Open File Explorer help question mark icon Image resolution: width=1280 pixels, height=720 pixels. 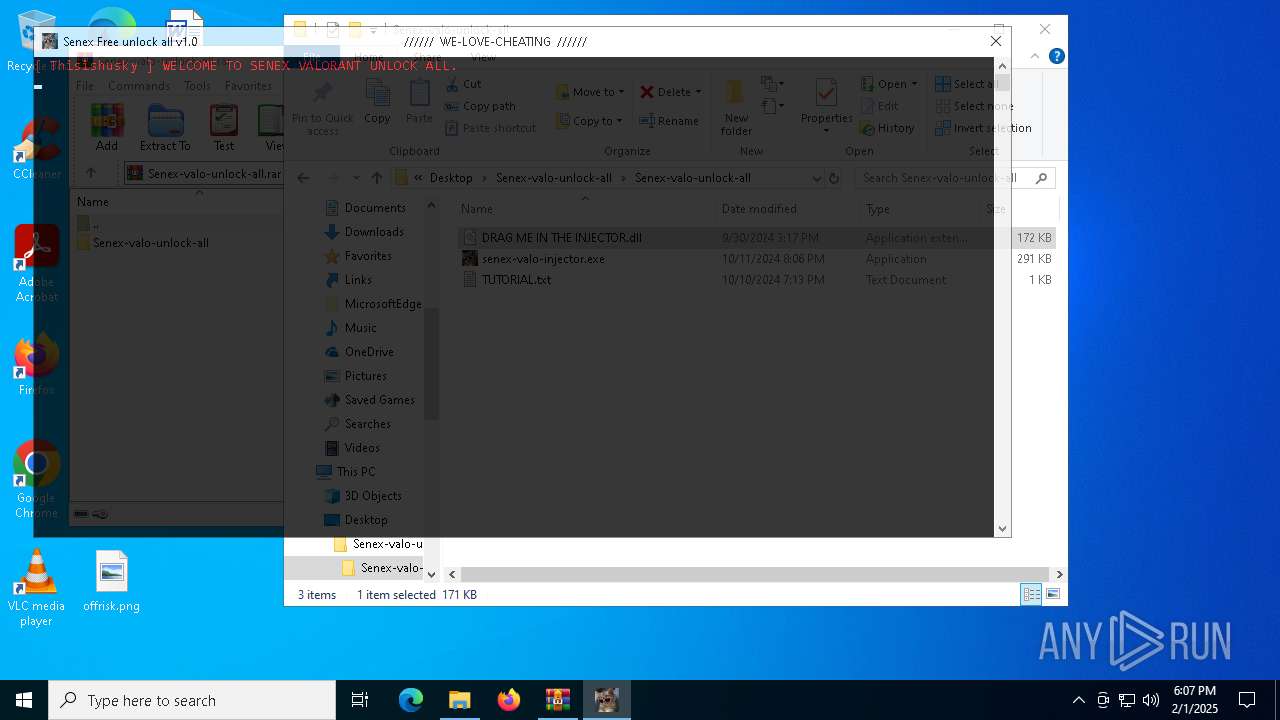[x=1056, y=56]
